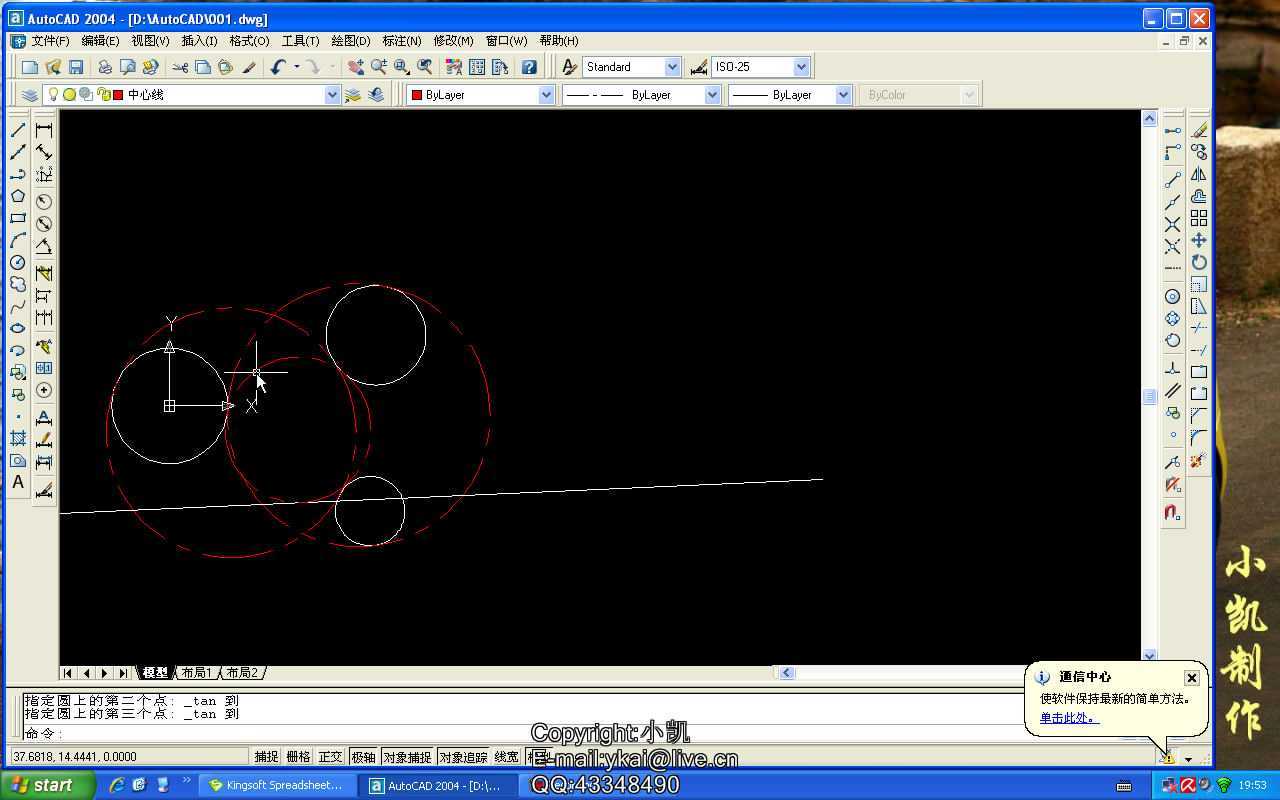
Task: Open the 中心线 layer dropdown
Action: pos(332,95)
